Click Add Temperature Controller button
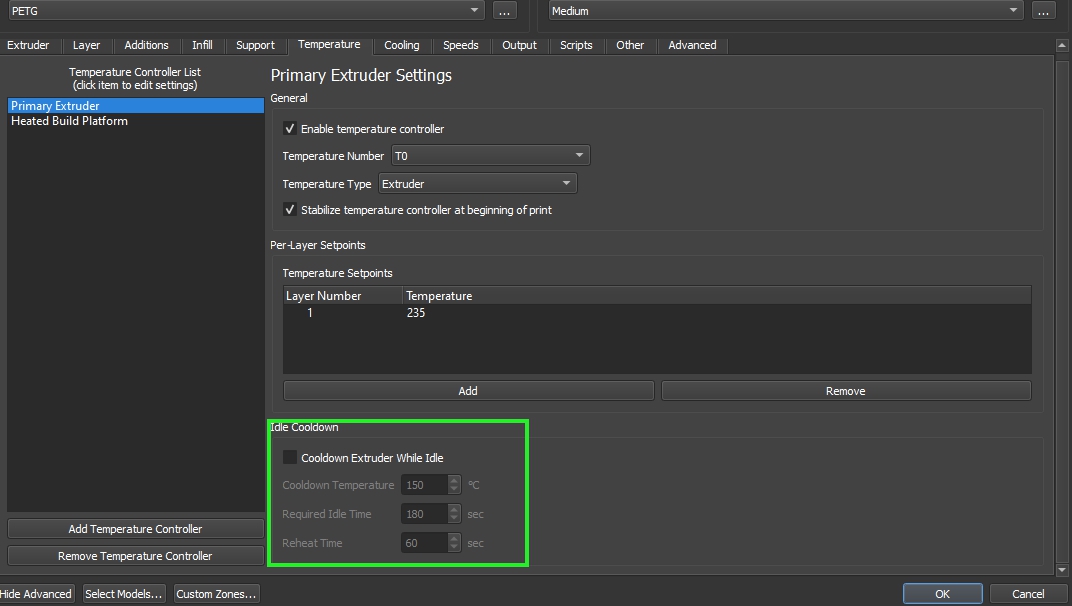The image size is (1072, 606). pos(135,529)
